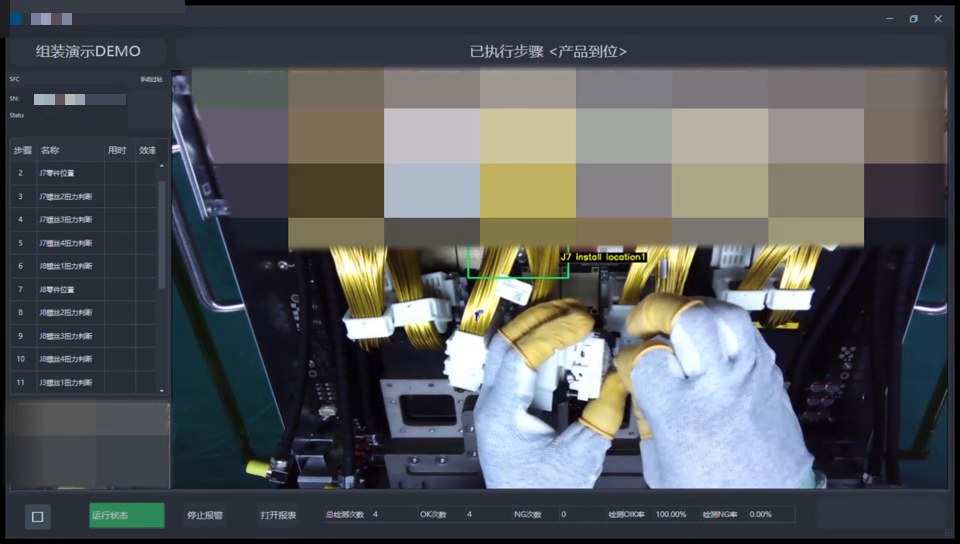Image resolution: width=960 pixels, height=544 pixels.
Task: Click the J7 install location1 label in video
Action: [603, 257]
